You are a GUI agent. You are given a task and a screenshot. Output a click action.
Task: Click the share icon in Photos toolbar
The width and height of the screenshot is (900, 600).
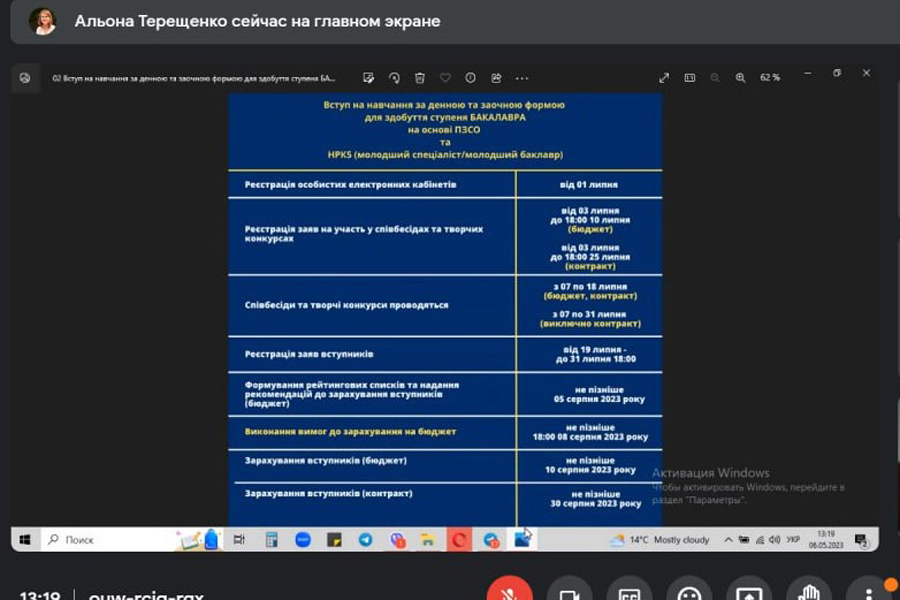pos(496,78)
